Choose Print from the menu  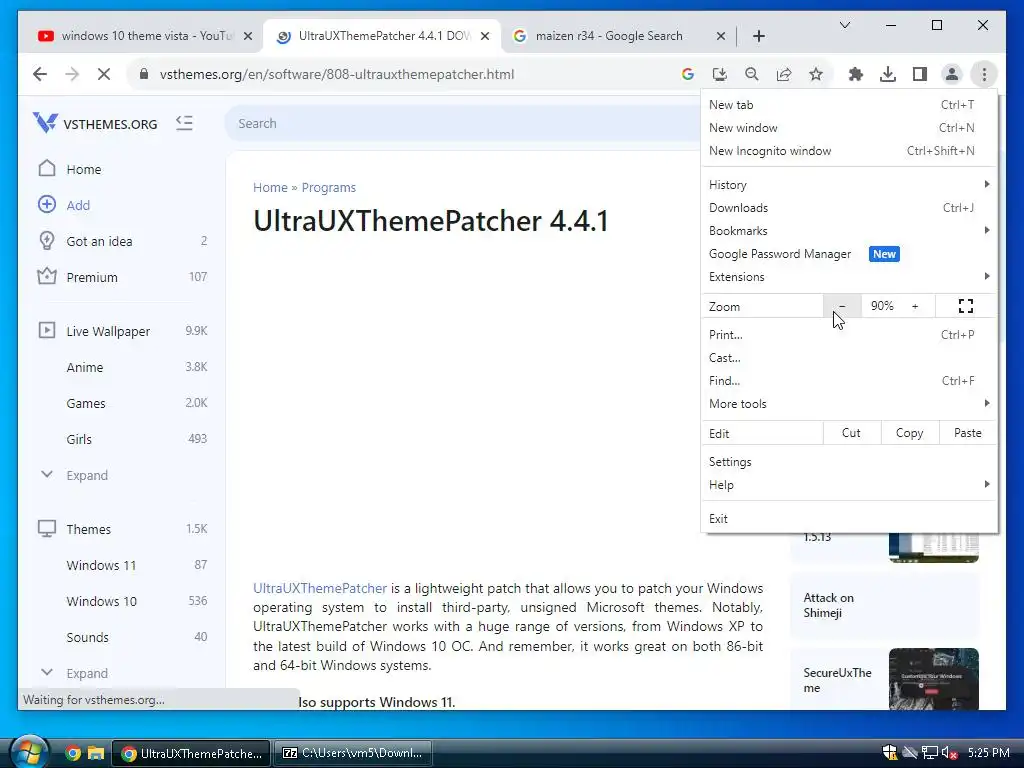tap(849, 334)
